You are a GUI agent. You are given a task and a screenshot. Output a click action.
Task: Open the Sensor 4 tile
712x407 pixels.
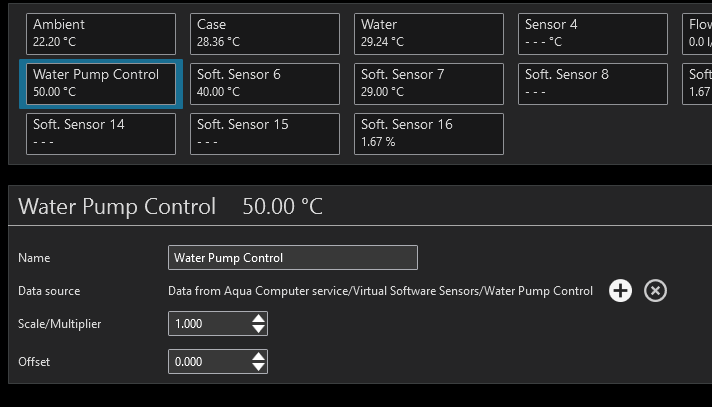[x=593, y=33]
